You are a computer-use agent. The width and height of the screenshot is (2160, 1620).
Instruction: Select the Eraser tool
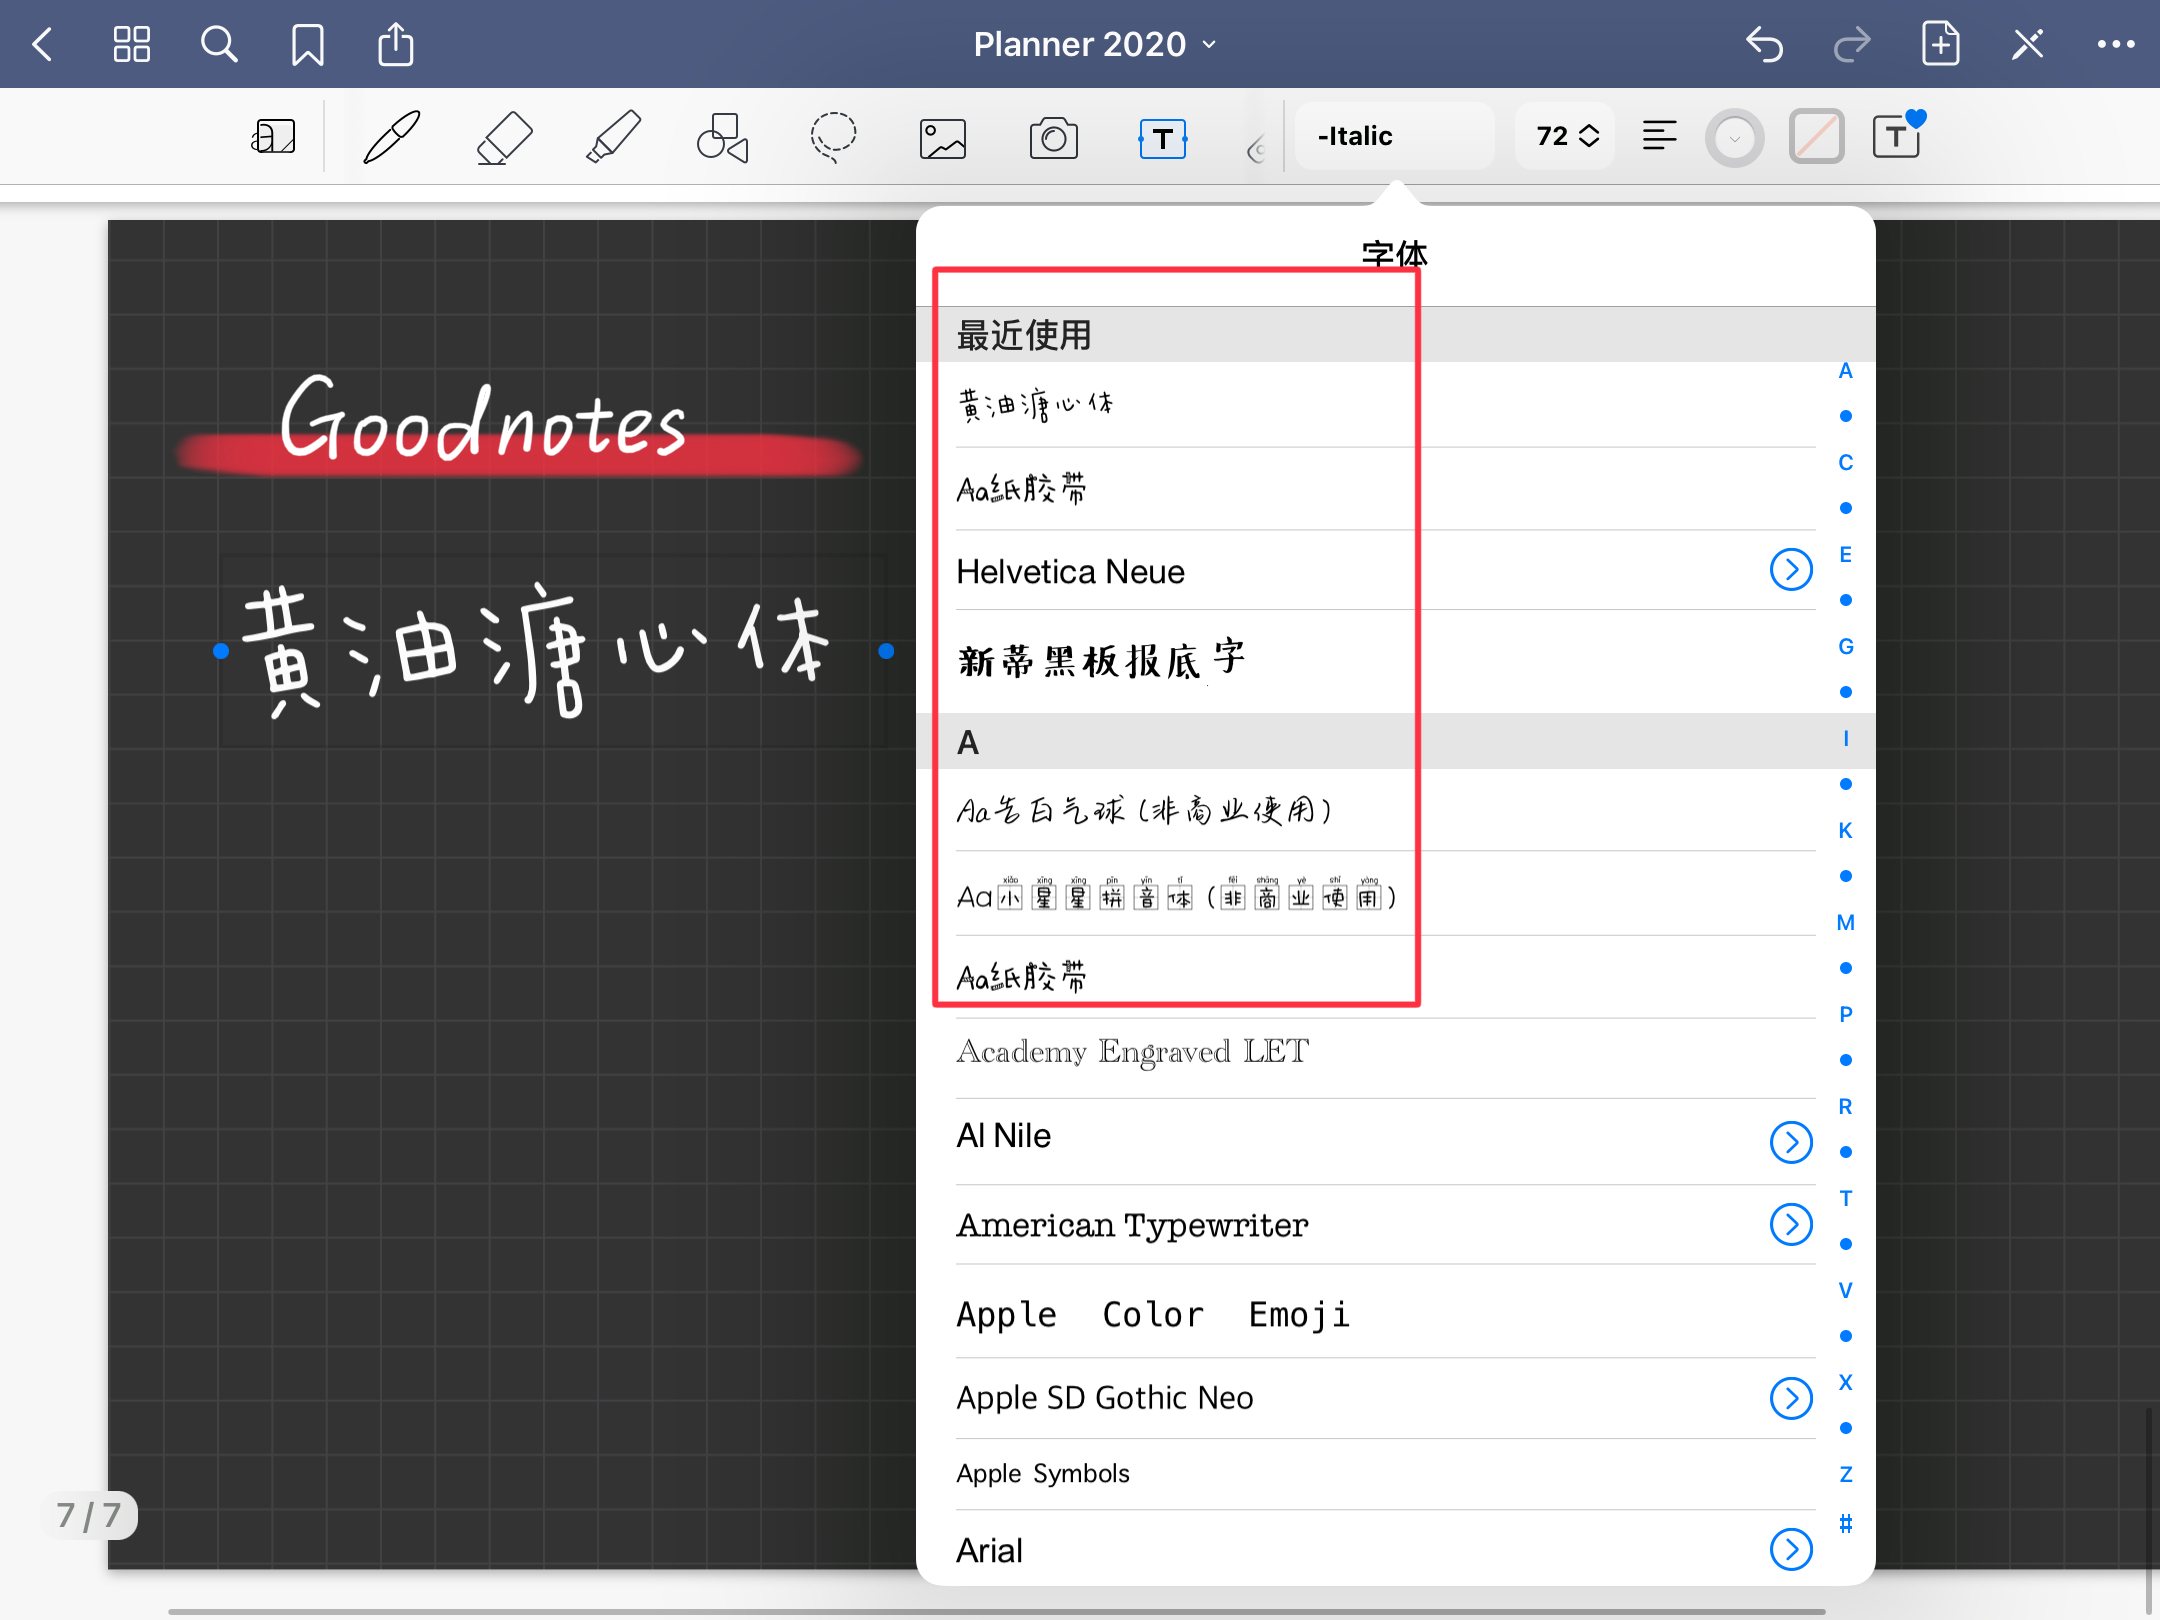503,137
